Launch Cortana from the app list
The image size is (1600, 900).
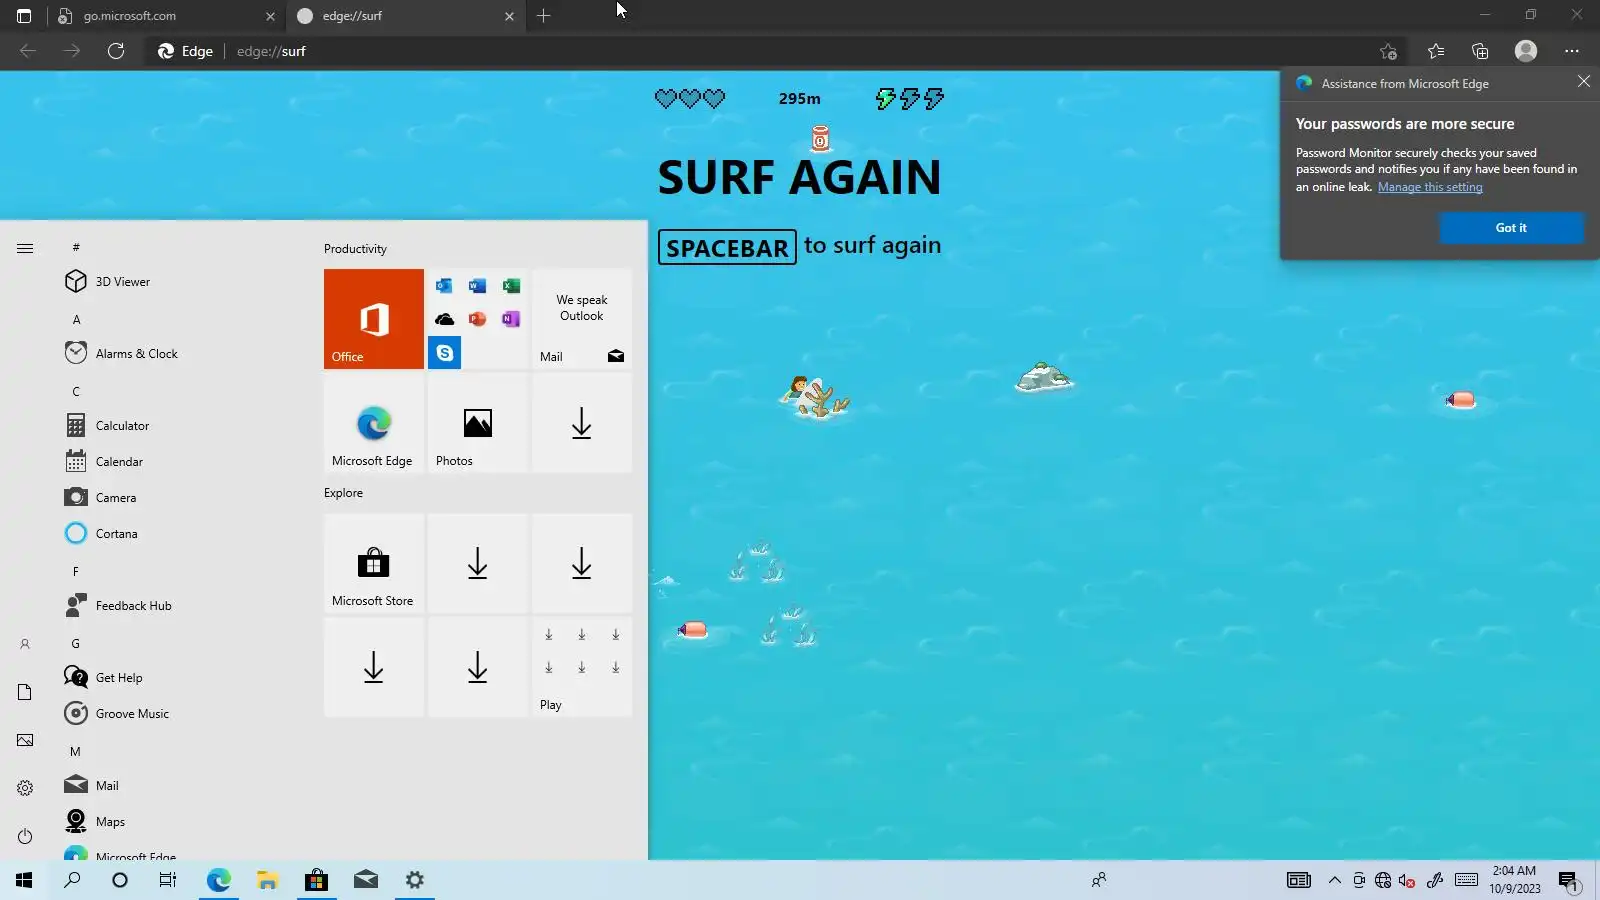point(182,534)
